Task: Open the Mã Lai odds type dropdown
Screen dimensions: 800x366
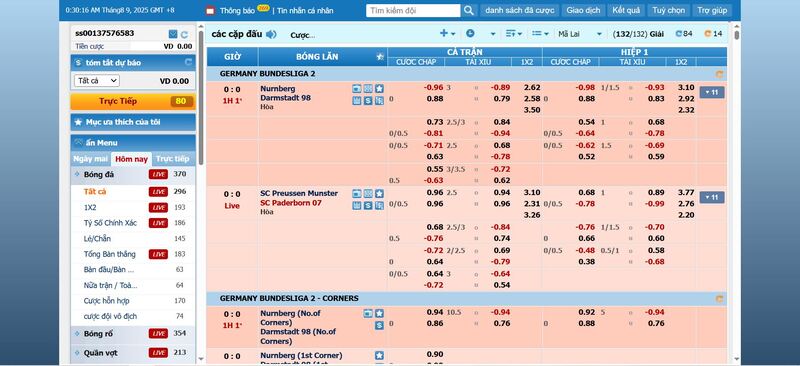Action: (x=580, y=34)
